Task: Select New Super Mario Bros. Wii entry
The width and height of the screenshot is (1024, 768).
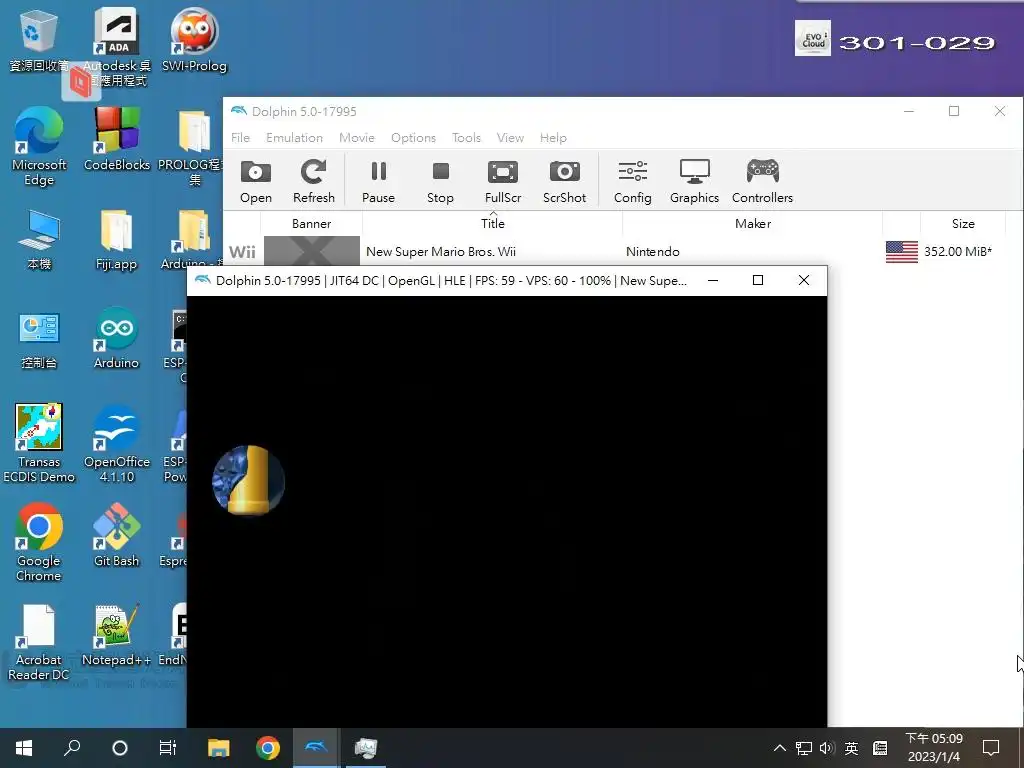Action: tap(441, 251)
